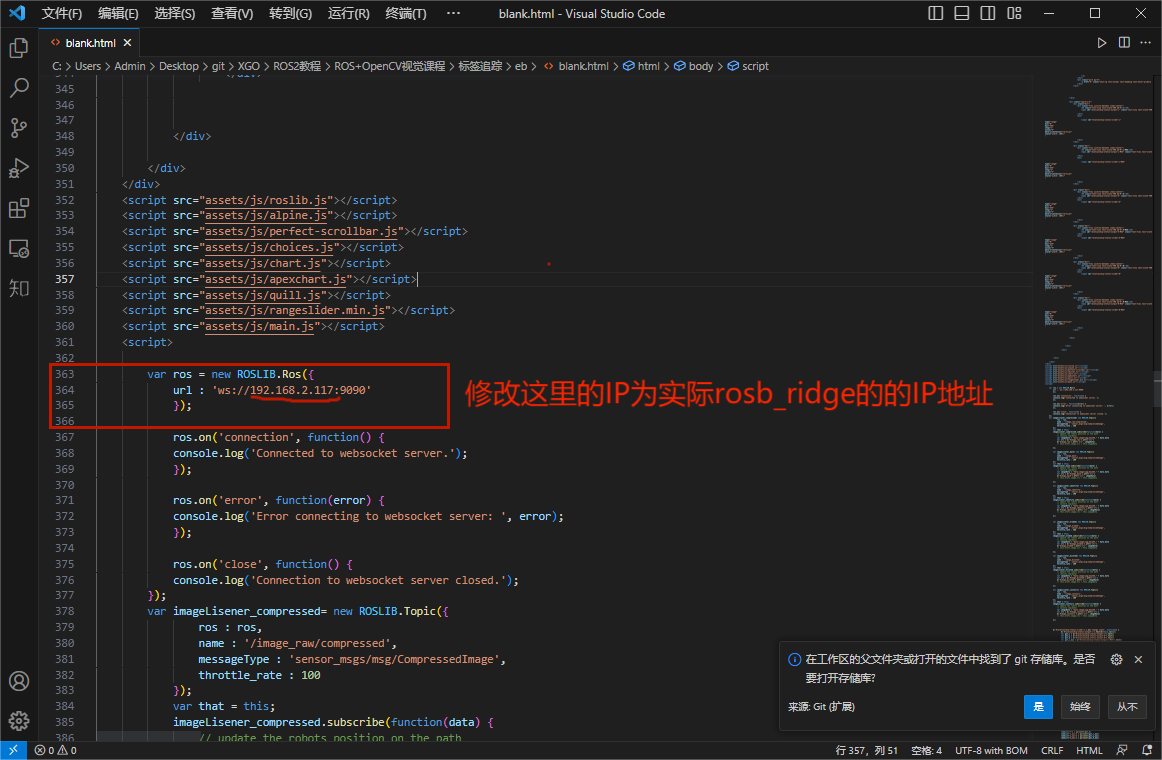Open the 文件(F) menu
The image size is (1162, 760).
(62, 13)
